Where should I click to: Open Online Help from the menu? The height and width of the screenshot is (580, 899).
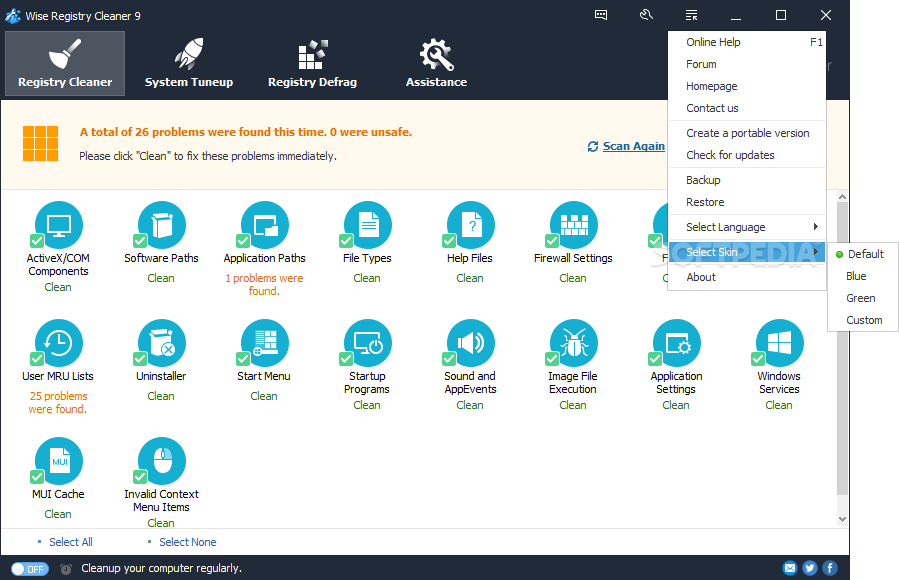(747, 42)
